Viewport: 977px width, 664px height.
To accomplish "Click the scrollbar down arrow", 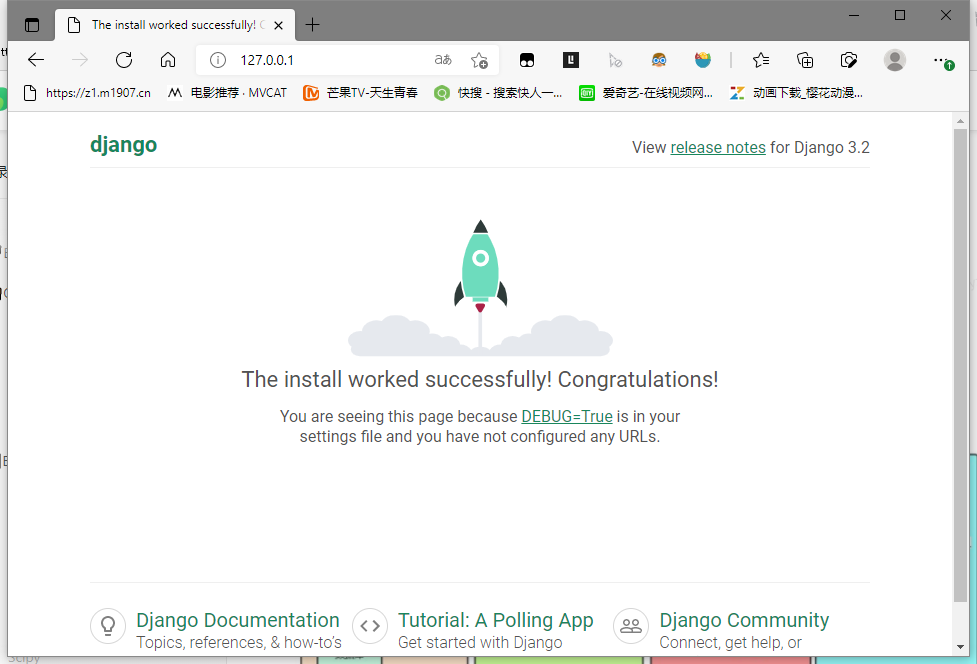I will (x=960, y=647).
